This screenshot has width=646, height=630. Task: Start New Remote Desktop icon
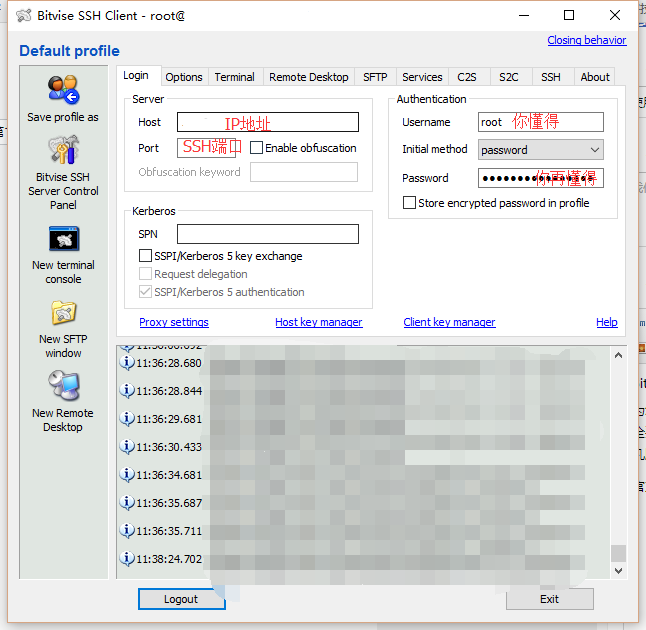(63, 386)
